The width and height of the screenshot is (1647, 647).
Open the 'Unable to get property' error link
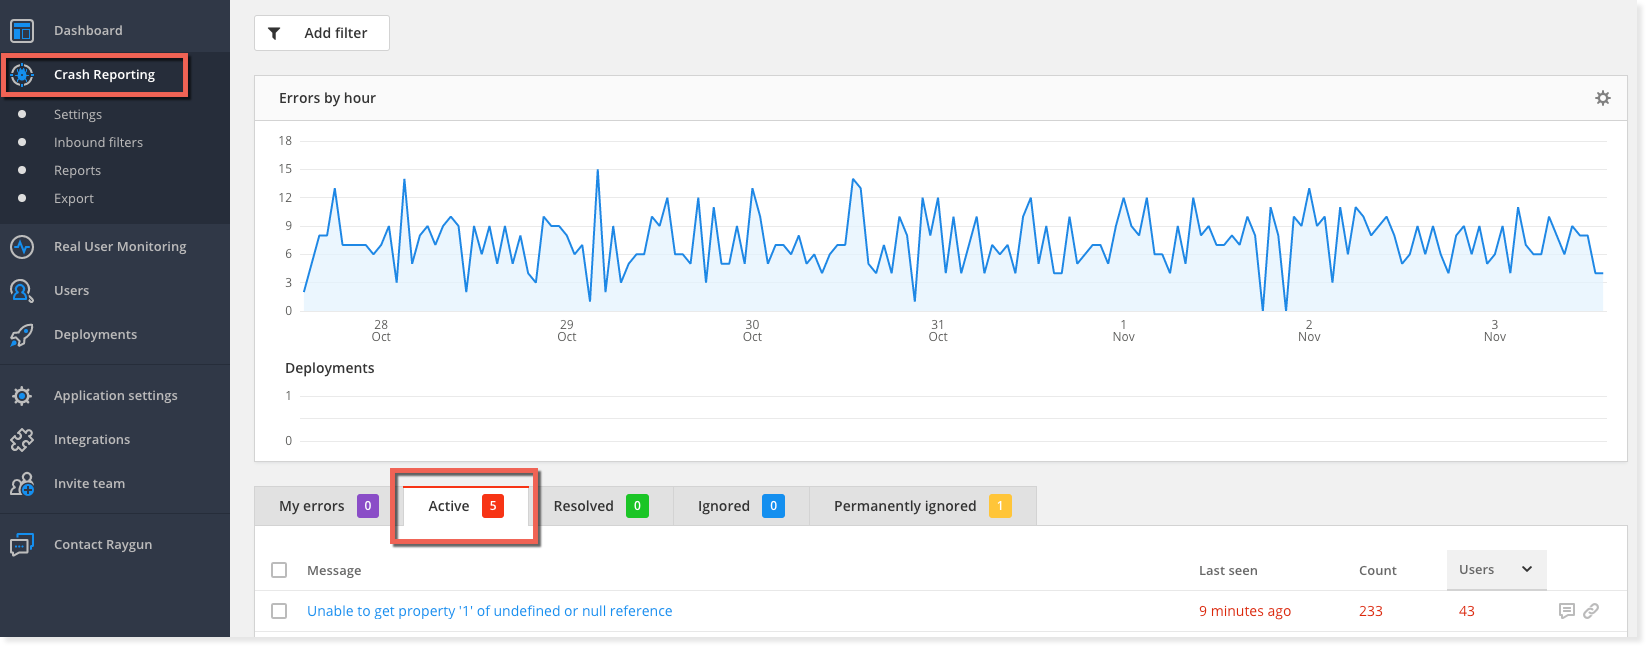[x=489, y=611]
